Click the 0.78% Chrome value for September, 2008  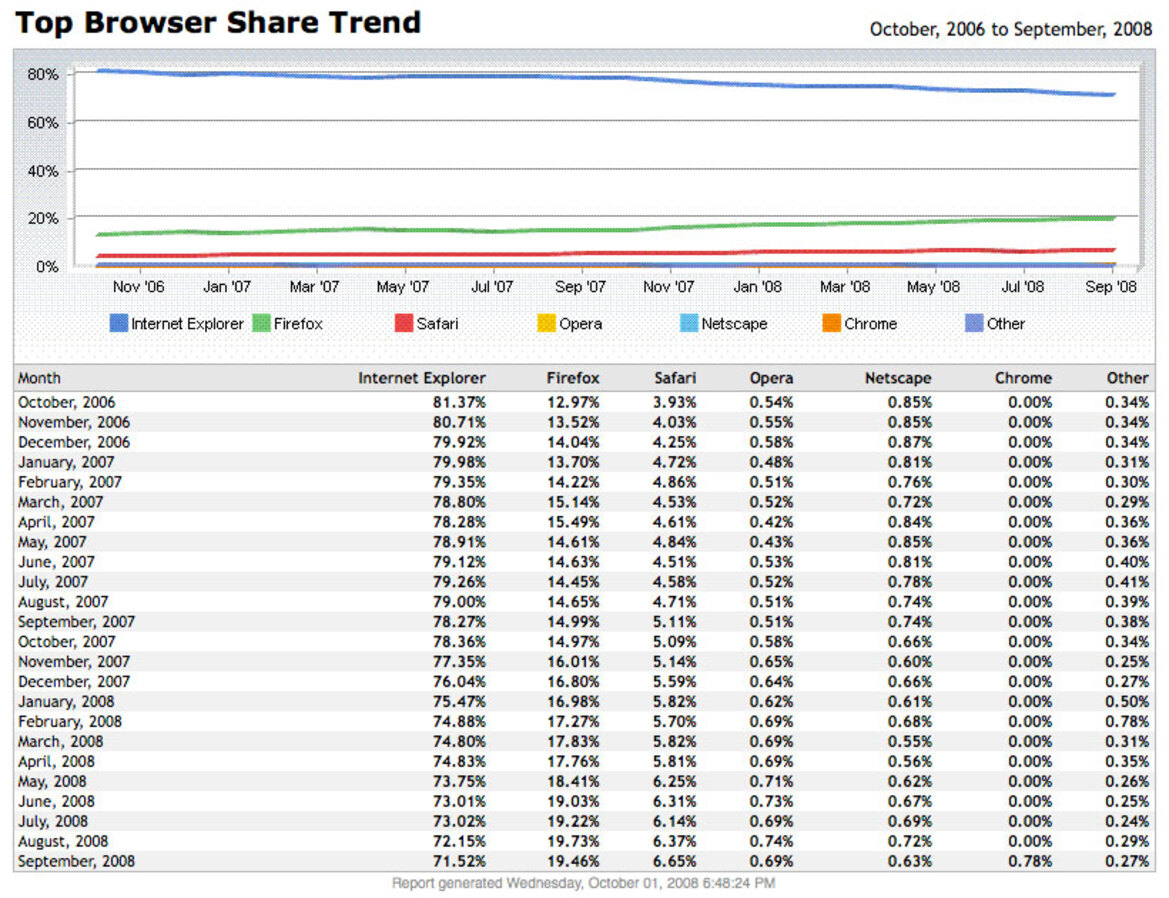click(1030, 861)
